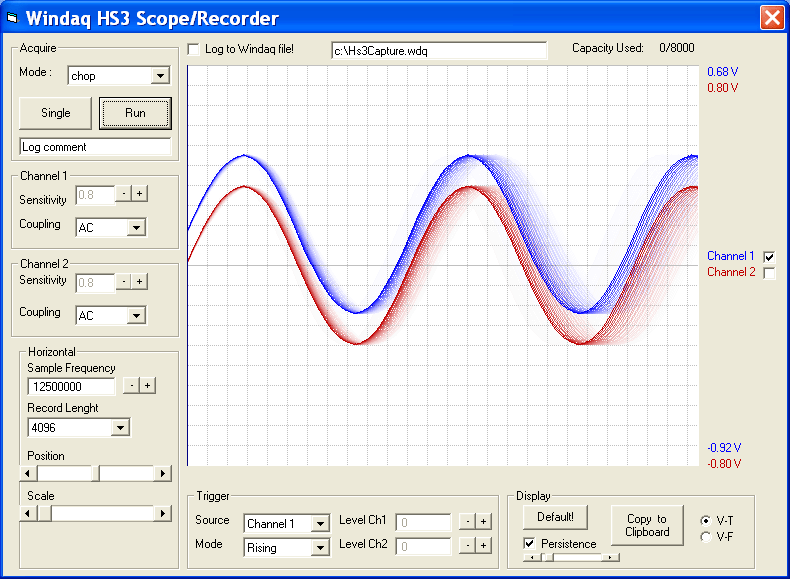Increase Channel 2 sensitivity with plus button

140,281
